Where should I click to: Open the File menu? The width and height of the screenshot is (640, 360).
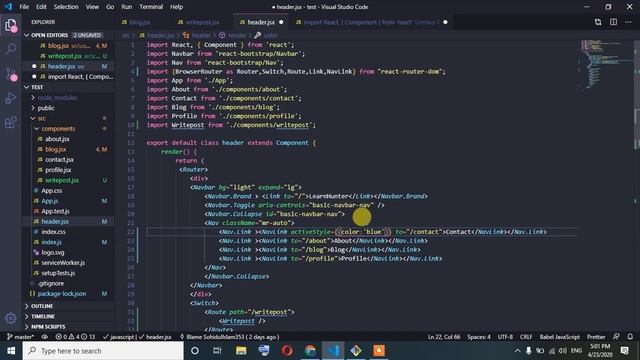pos(24,7)
